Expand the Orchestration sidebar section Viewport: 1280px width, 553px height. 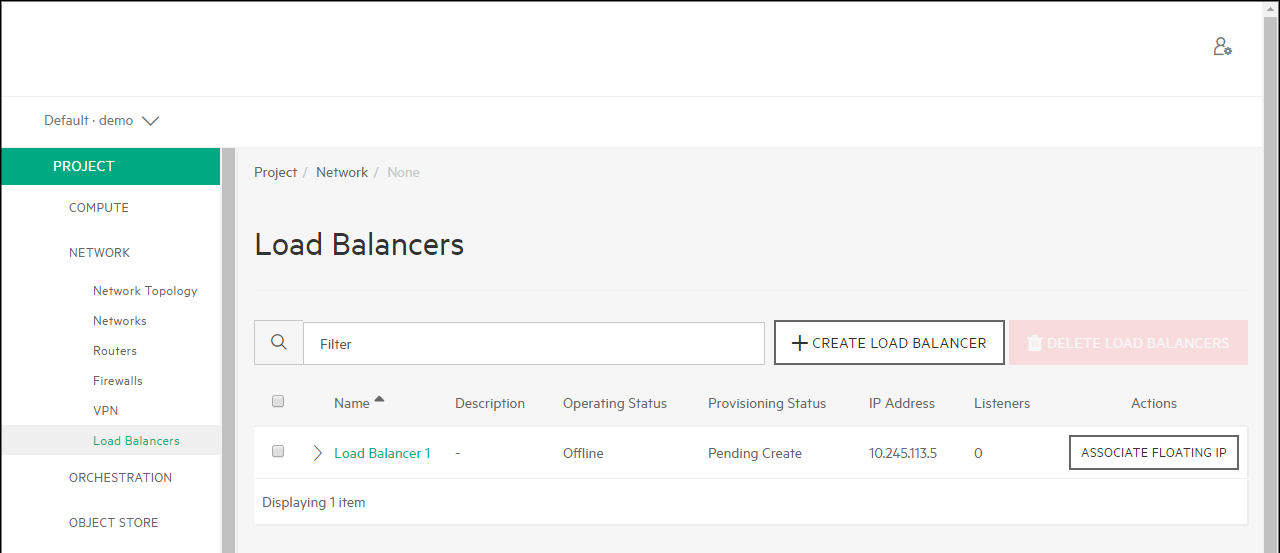coord(120,478)
